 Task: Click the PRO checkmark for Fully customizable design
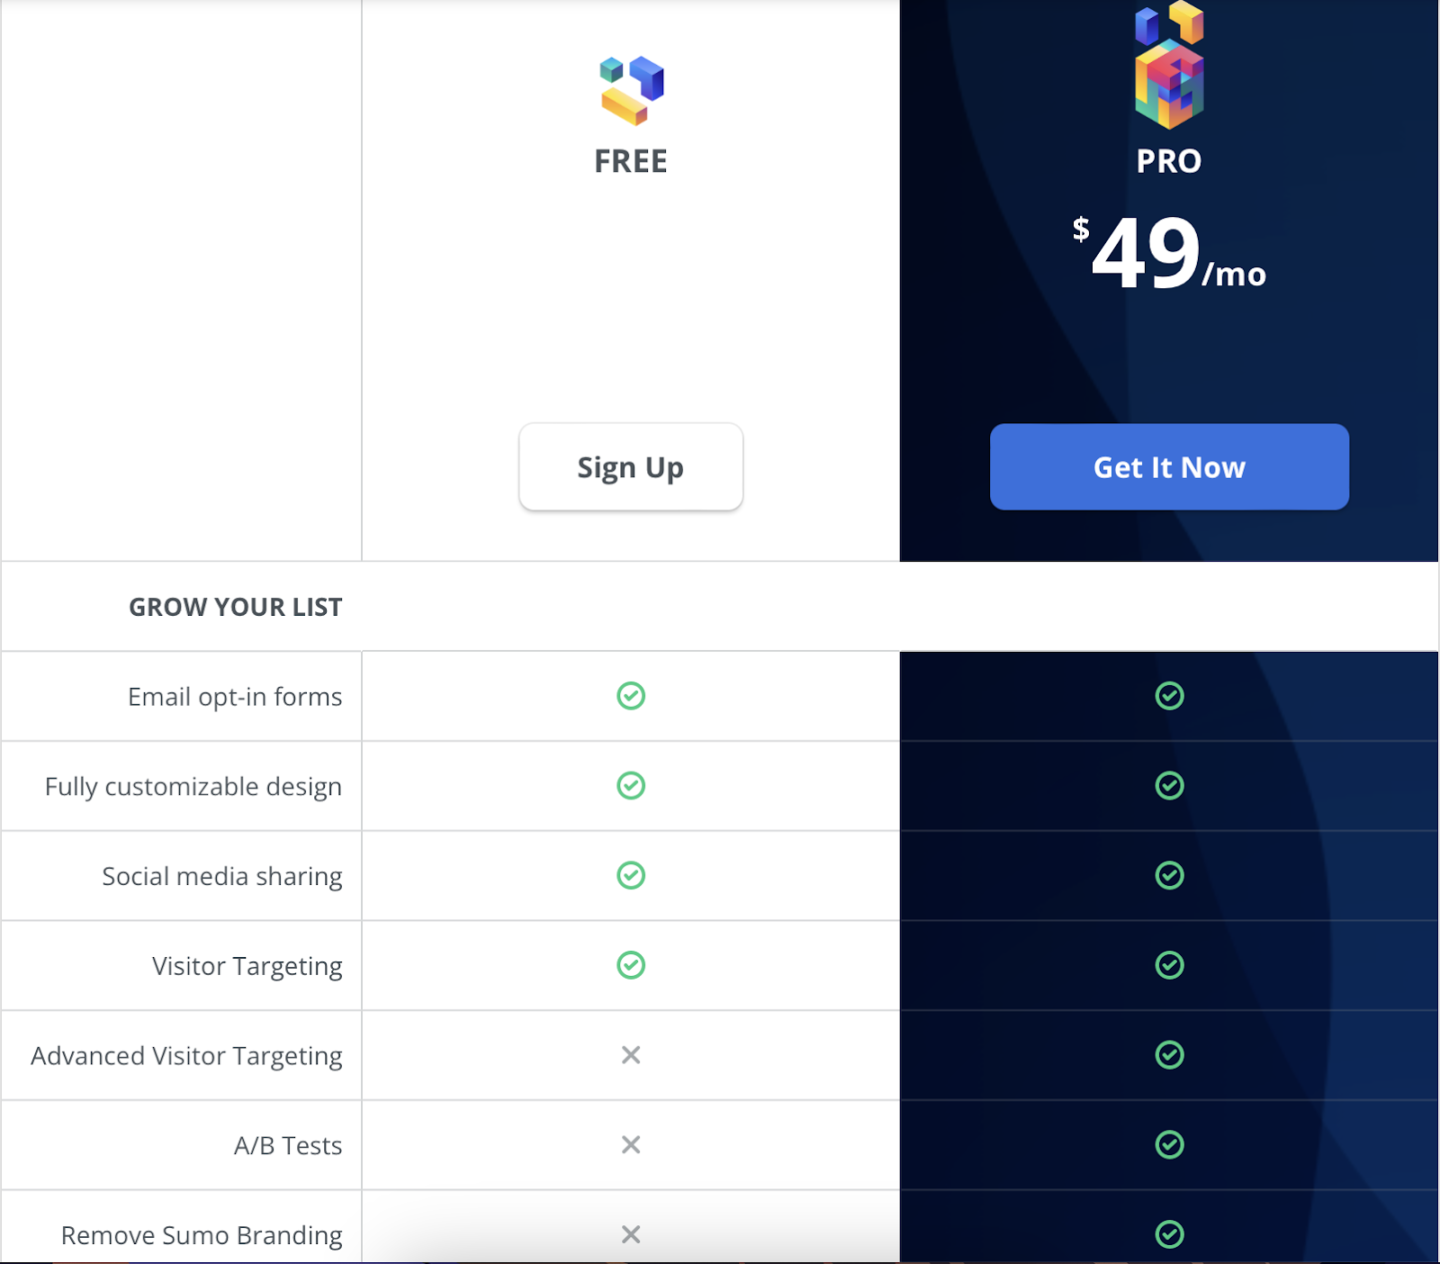(x=1168, y=786)
